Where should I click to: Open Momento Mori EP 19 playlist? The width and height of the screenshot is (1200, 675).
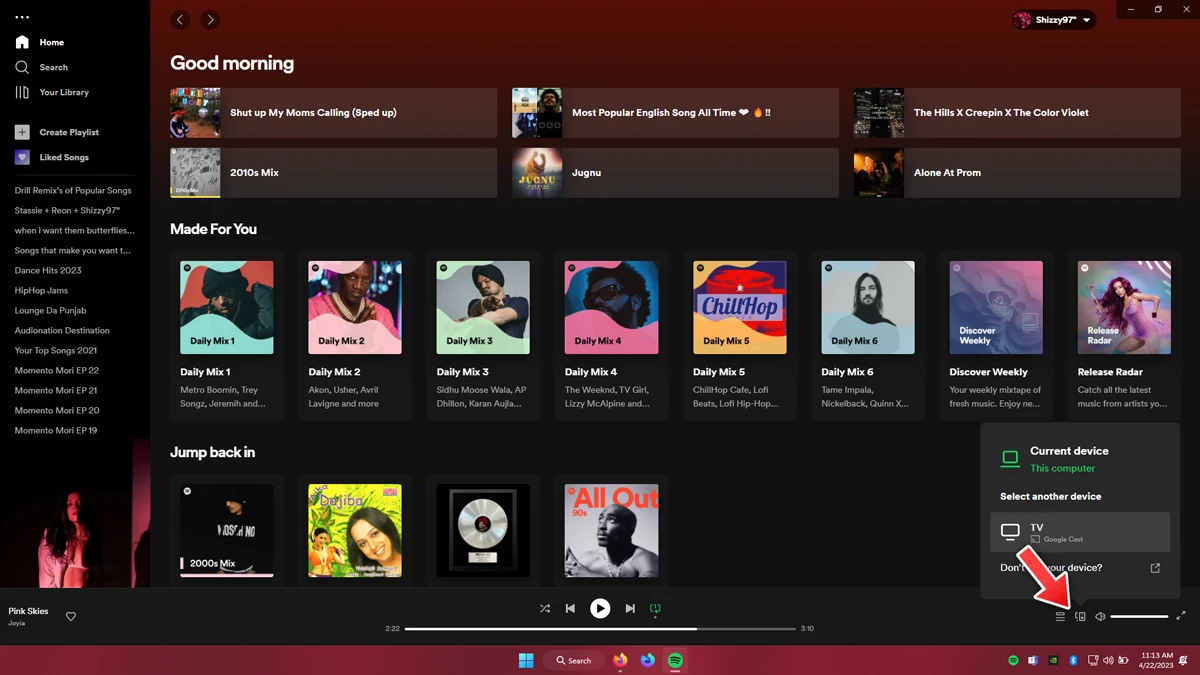tap(56, 430)
